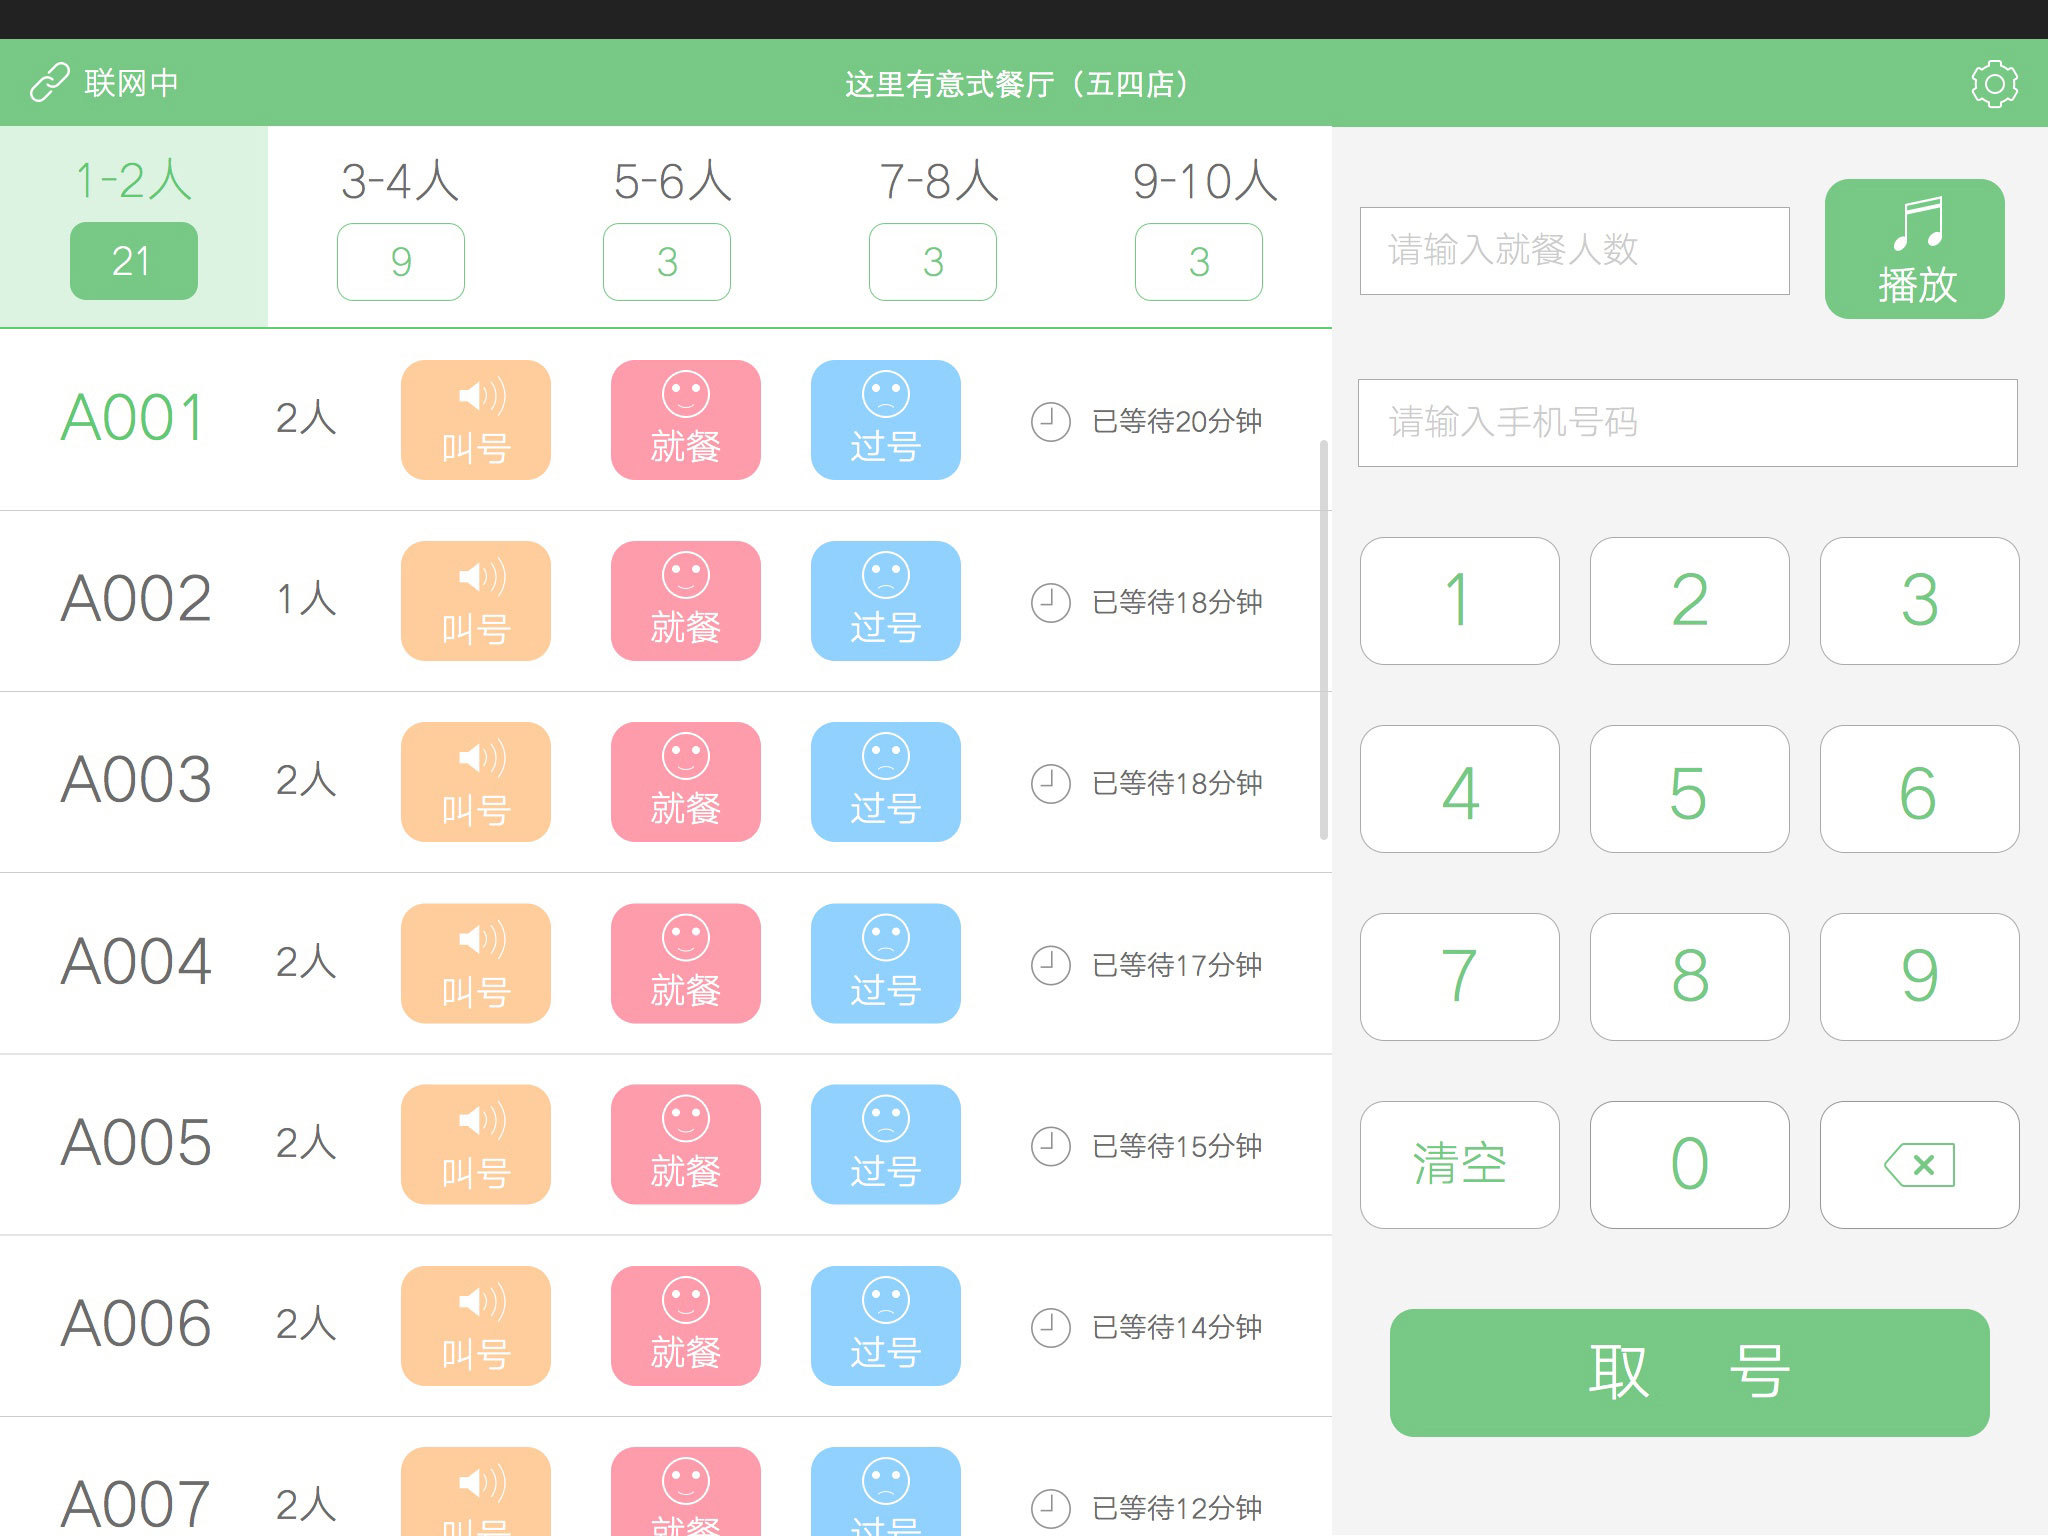Mark A006 as passed (过号)
This screenshot has height=1536, width=2048.
886,1326
